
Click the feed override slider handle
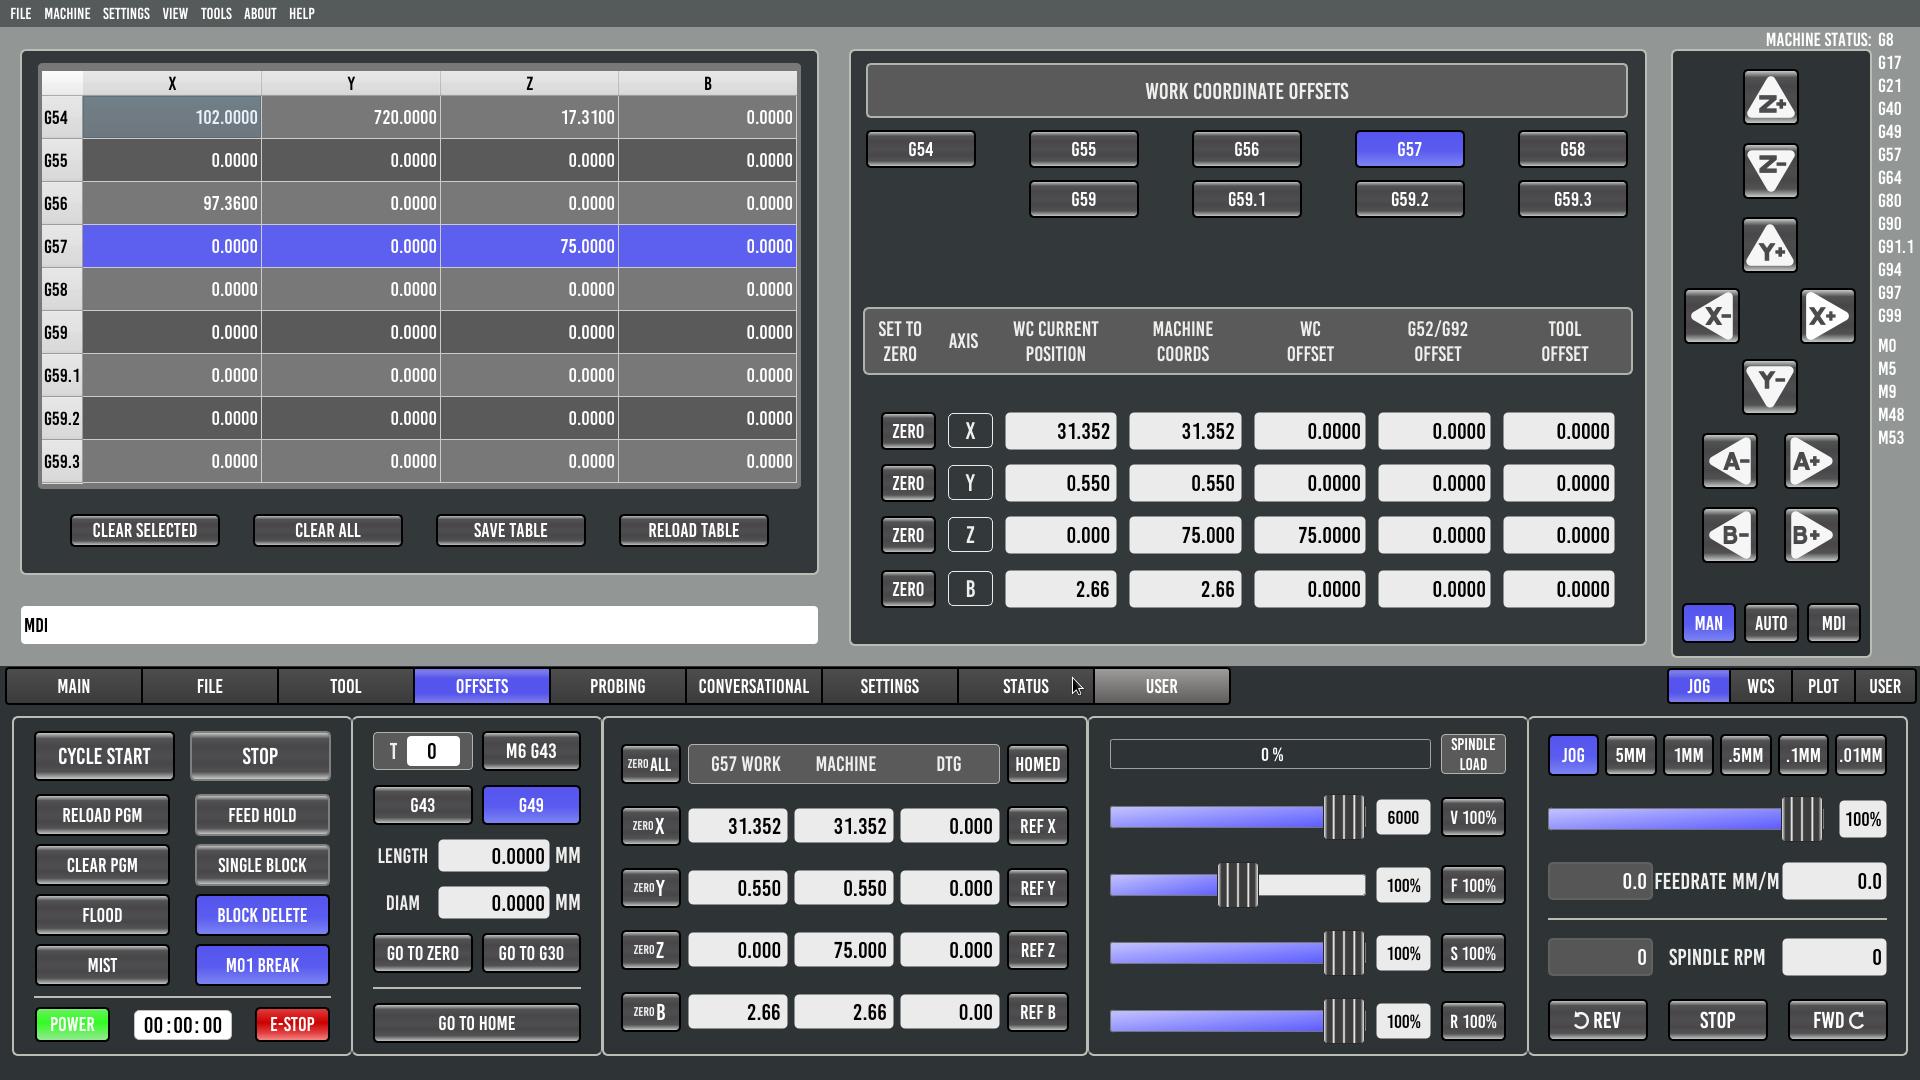tap(1238, 885)
